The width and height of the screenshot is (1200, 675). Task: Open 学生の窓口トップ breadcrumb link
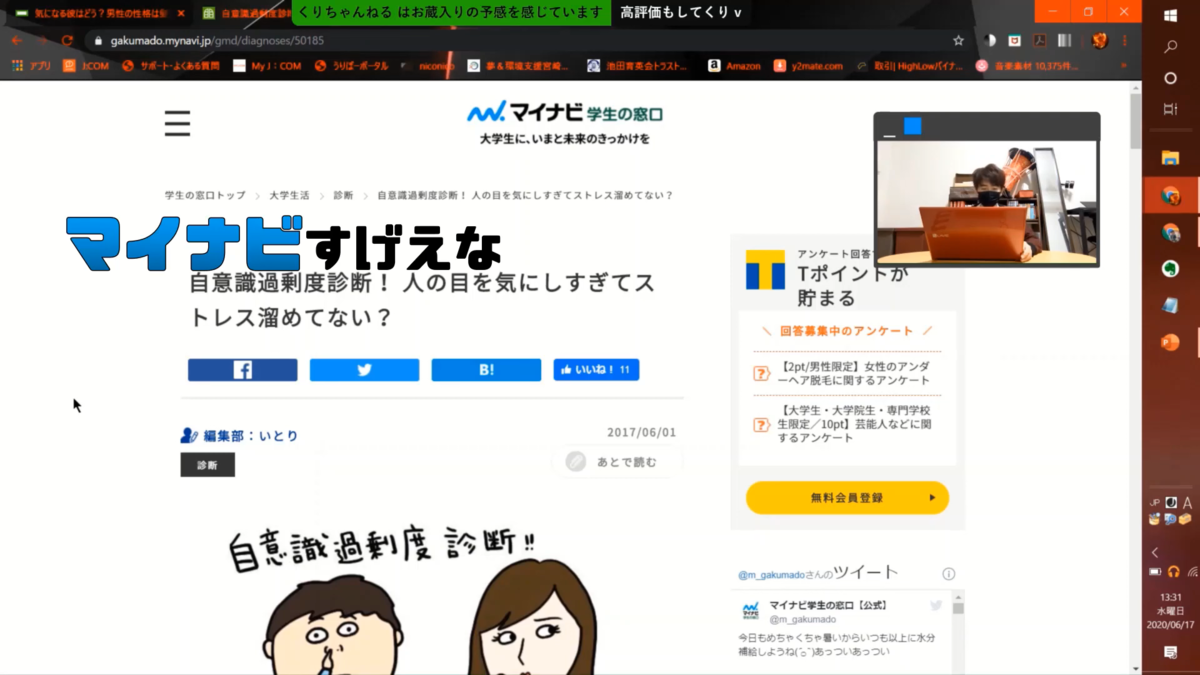tap(205, 195)
